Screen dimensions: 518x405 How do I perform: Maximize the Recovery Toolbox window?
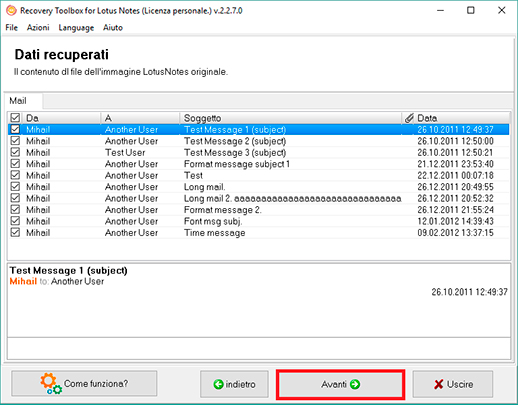(x=471, y=11)
